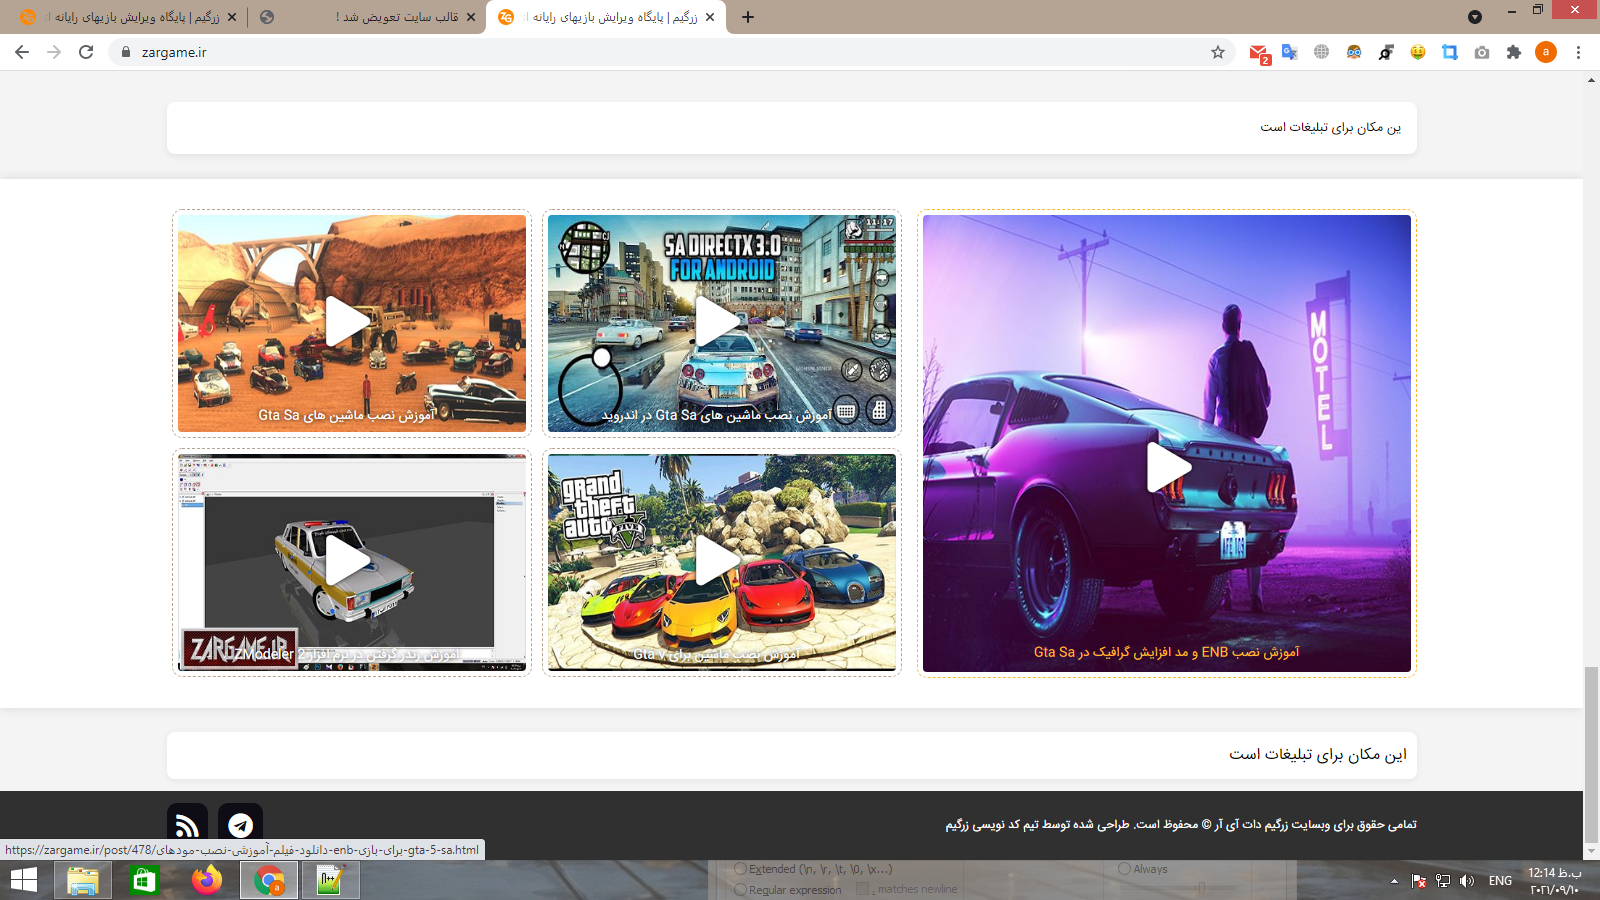The width and height of the screenshot is (1600, 900).
Task: Open a new browser tab
Action: (x=748, y=17)
